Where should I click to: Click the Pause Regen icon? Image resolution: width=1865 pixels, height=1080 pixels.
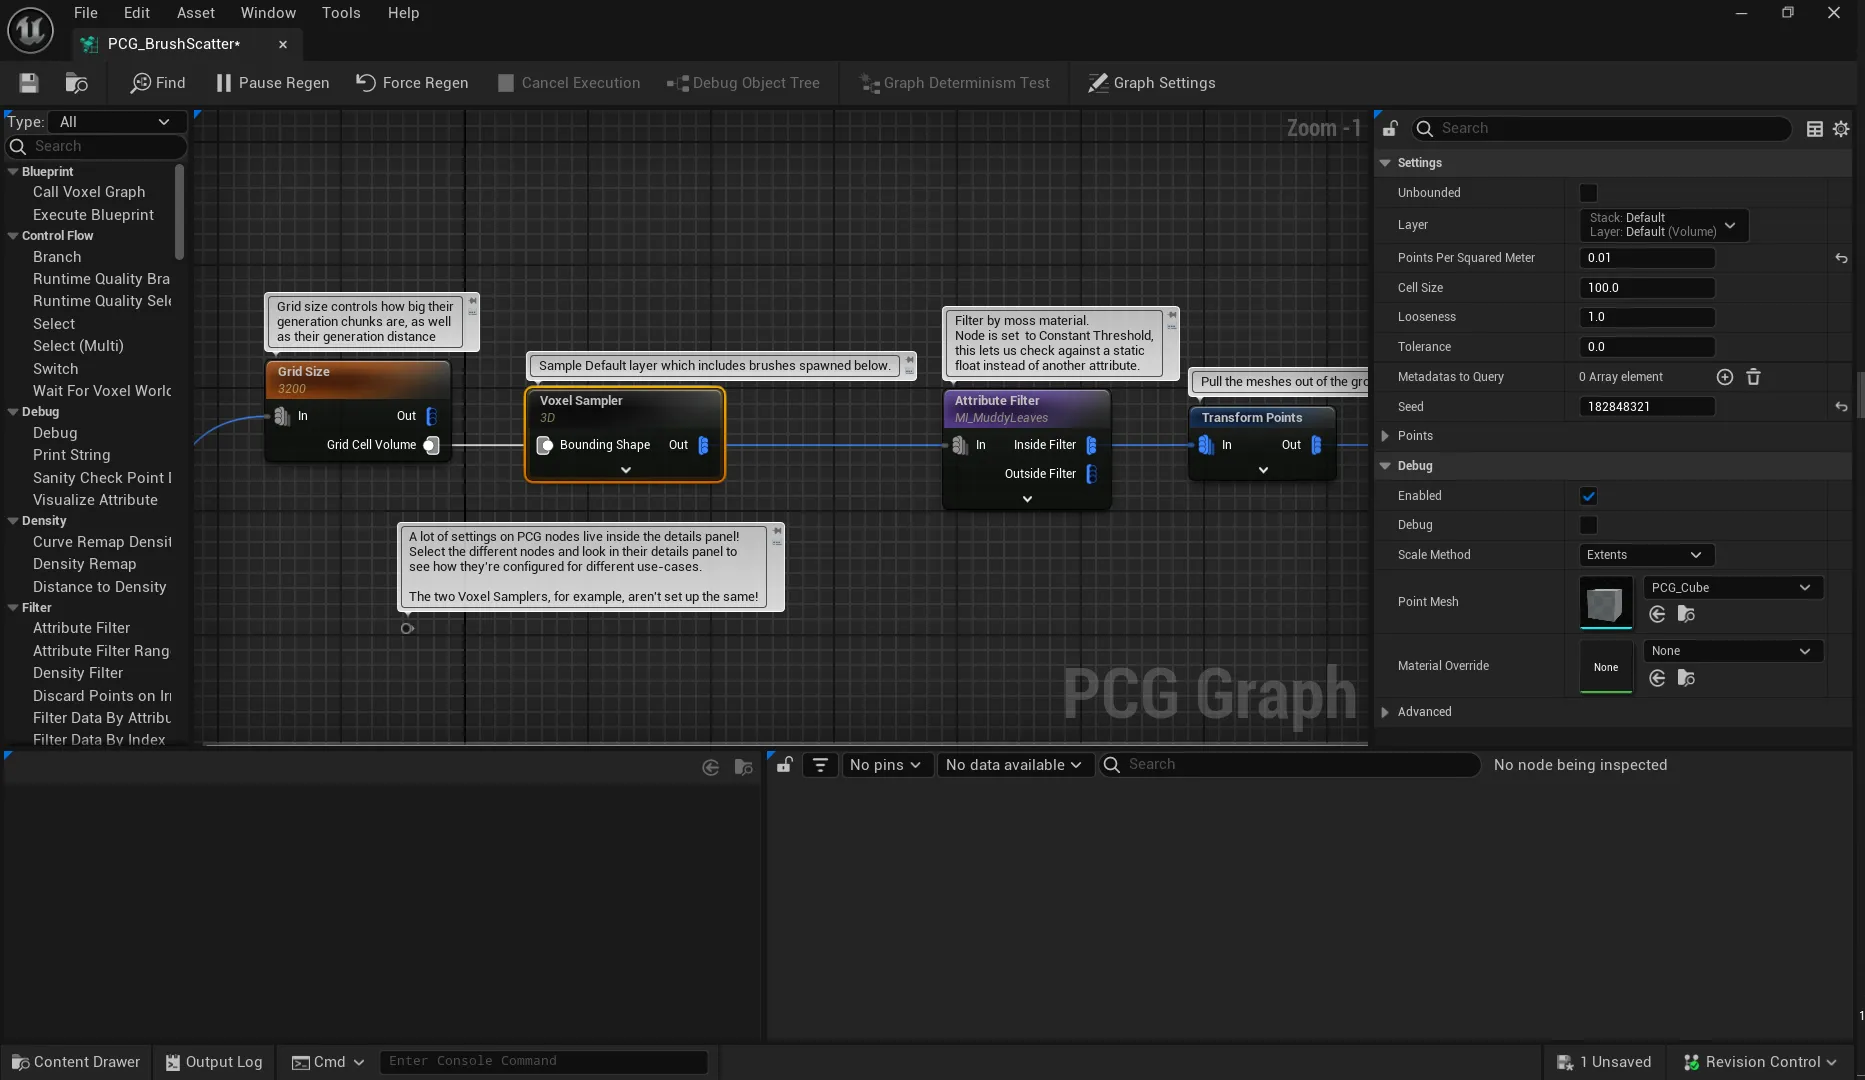[222, 83]
